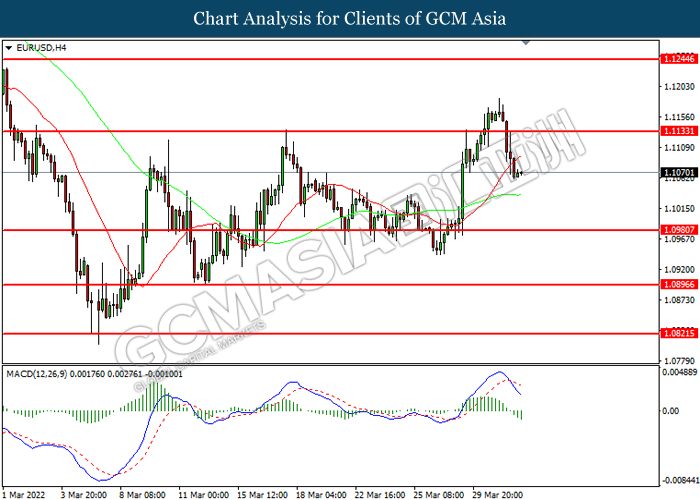Select the MACD scale value -0.008441
The height and width of the screenshot is (500, 700).
tap(679, 480)
